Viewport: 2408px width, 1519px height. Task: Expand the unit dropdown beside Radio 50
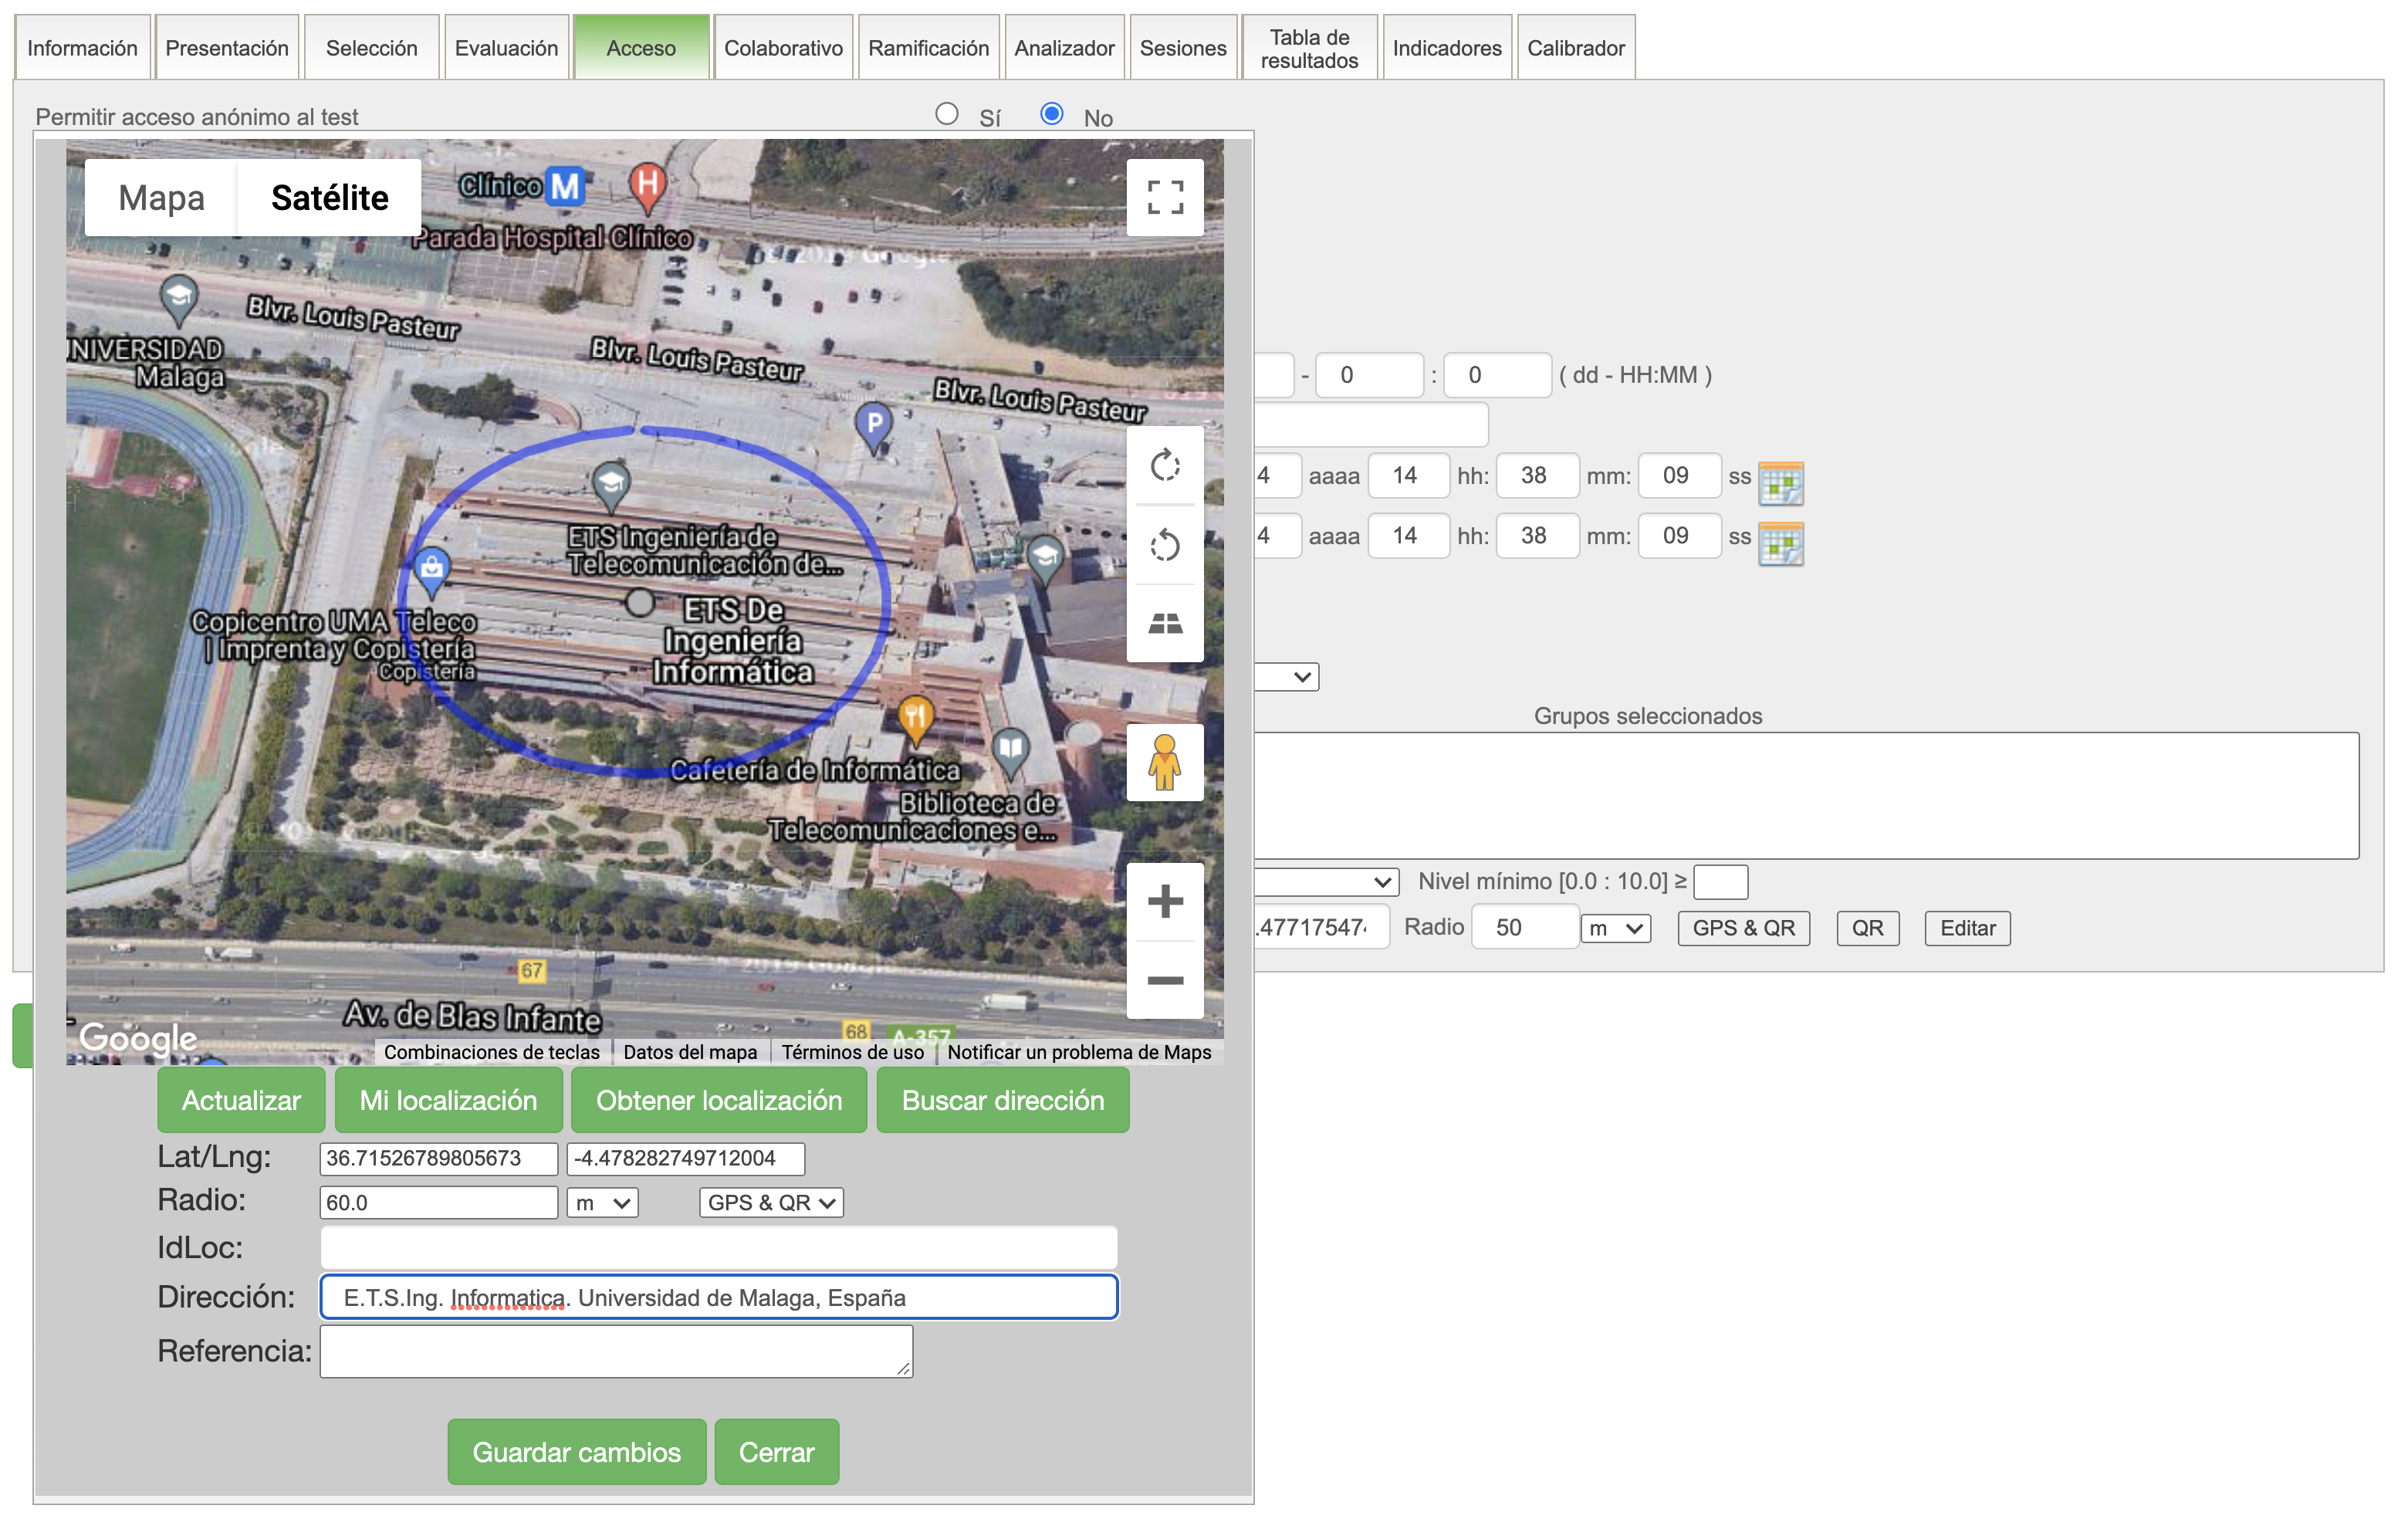point(1615,928)
